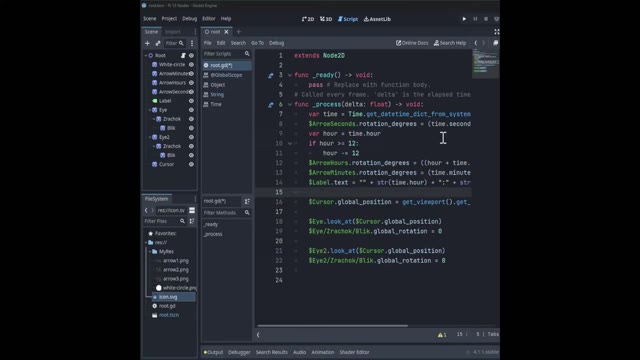Open the Debug menu in the top bar

point(189,19)
